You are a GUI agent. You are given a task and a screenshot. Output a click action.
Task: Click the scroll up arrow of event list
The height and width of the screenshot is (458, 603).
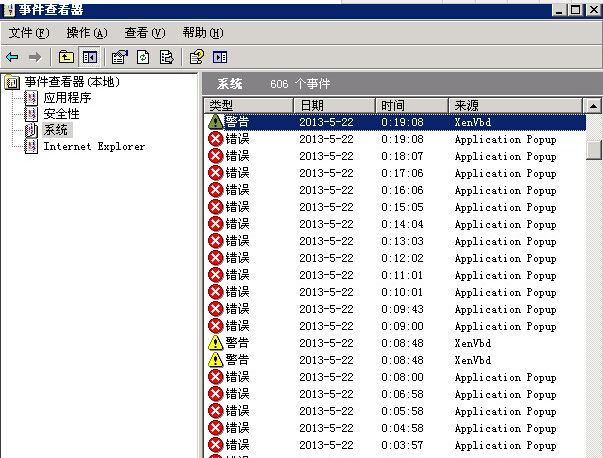click(x=593, y=106)
